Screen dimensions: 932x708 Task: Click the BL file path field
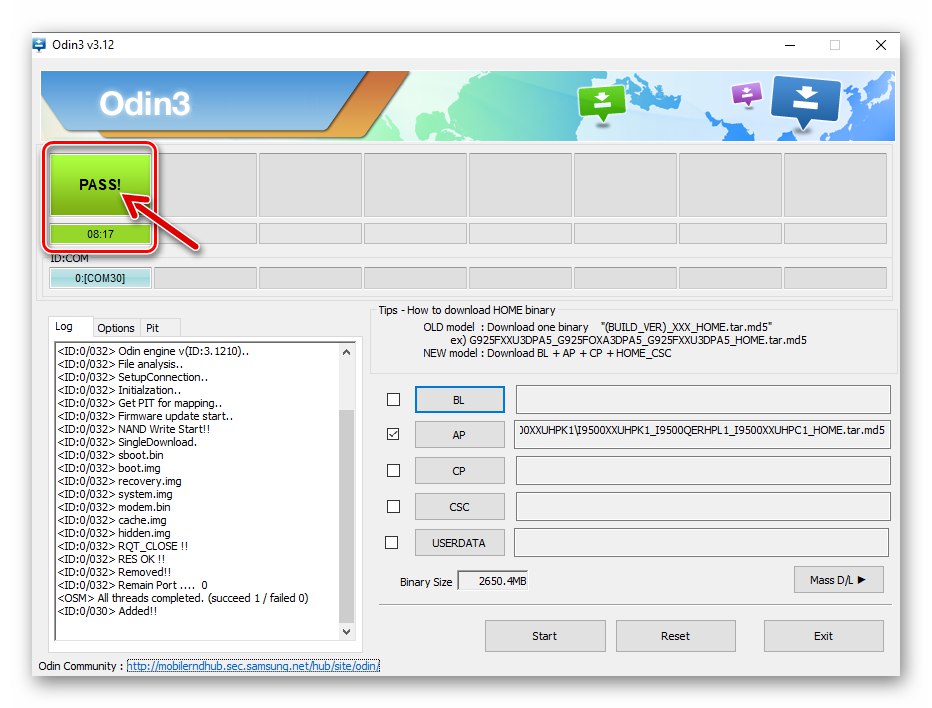703,399
